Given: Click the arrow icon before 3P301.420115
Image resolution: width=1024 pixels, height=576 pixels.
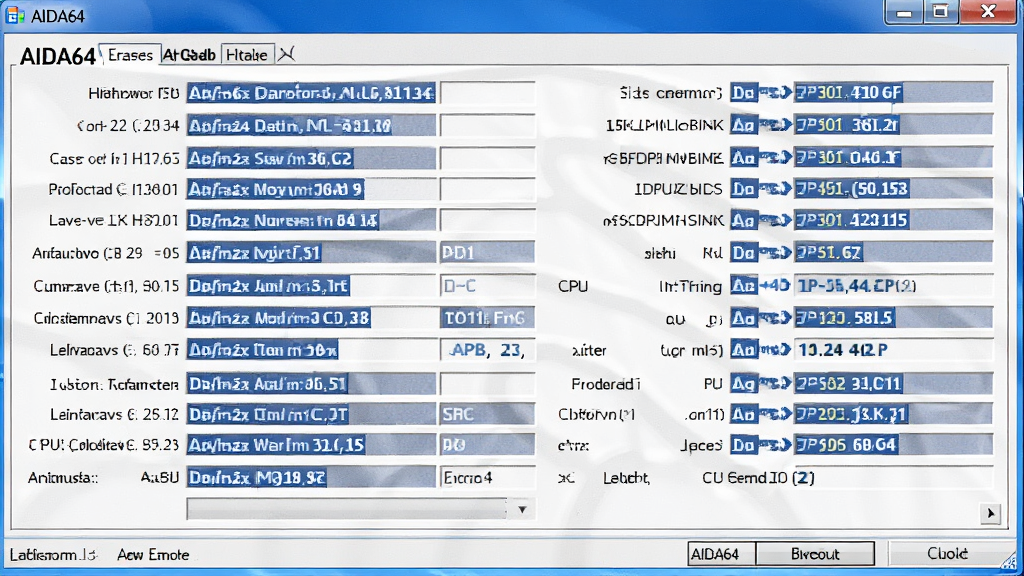Looking at the screenshot, I should tap(775, 220).
